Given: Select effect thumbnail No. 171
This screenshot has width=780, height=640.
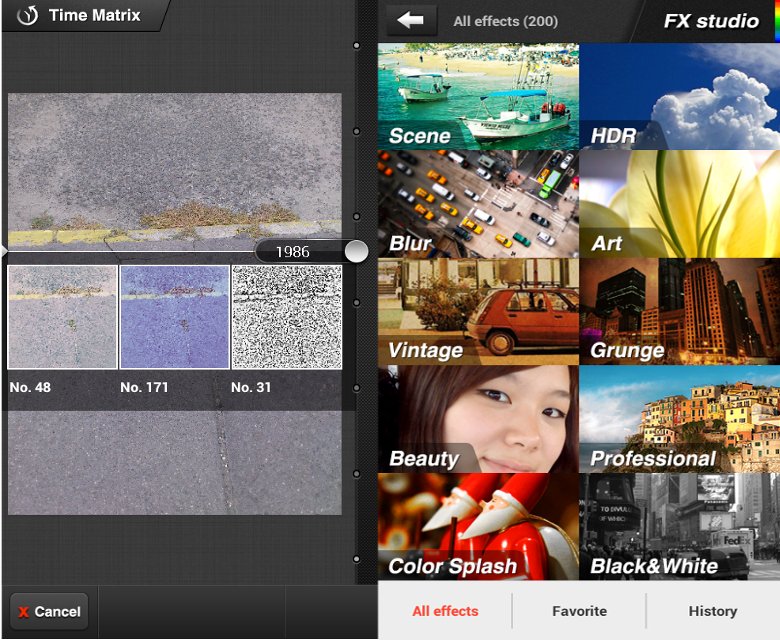Looking at the screenshot, I should [175, 317].
